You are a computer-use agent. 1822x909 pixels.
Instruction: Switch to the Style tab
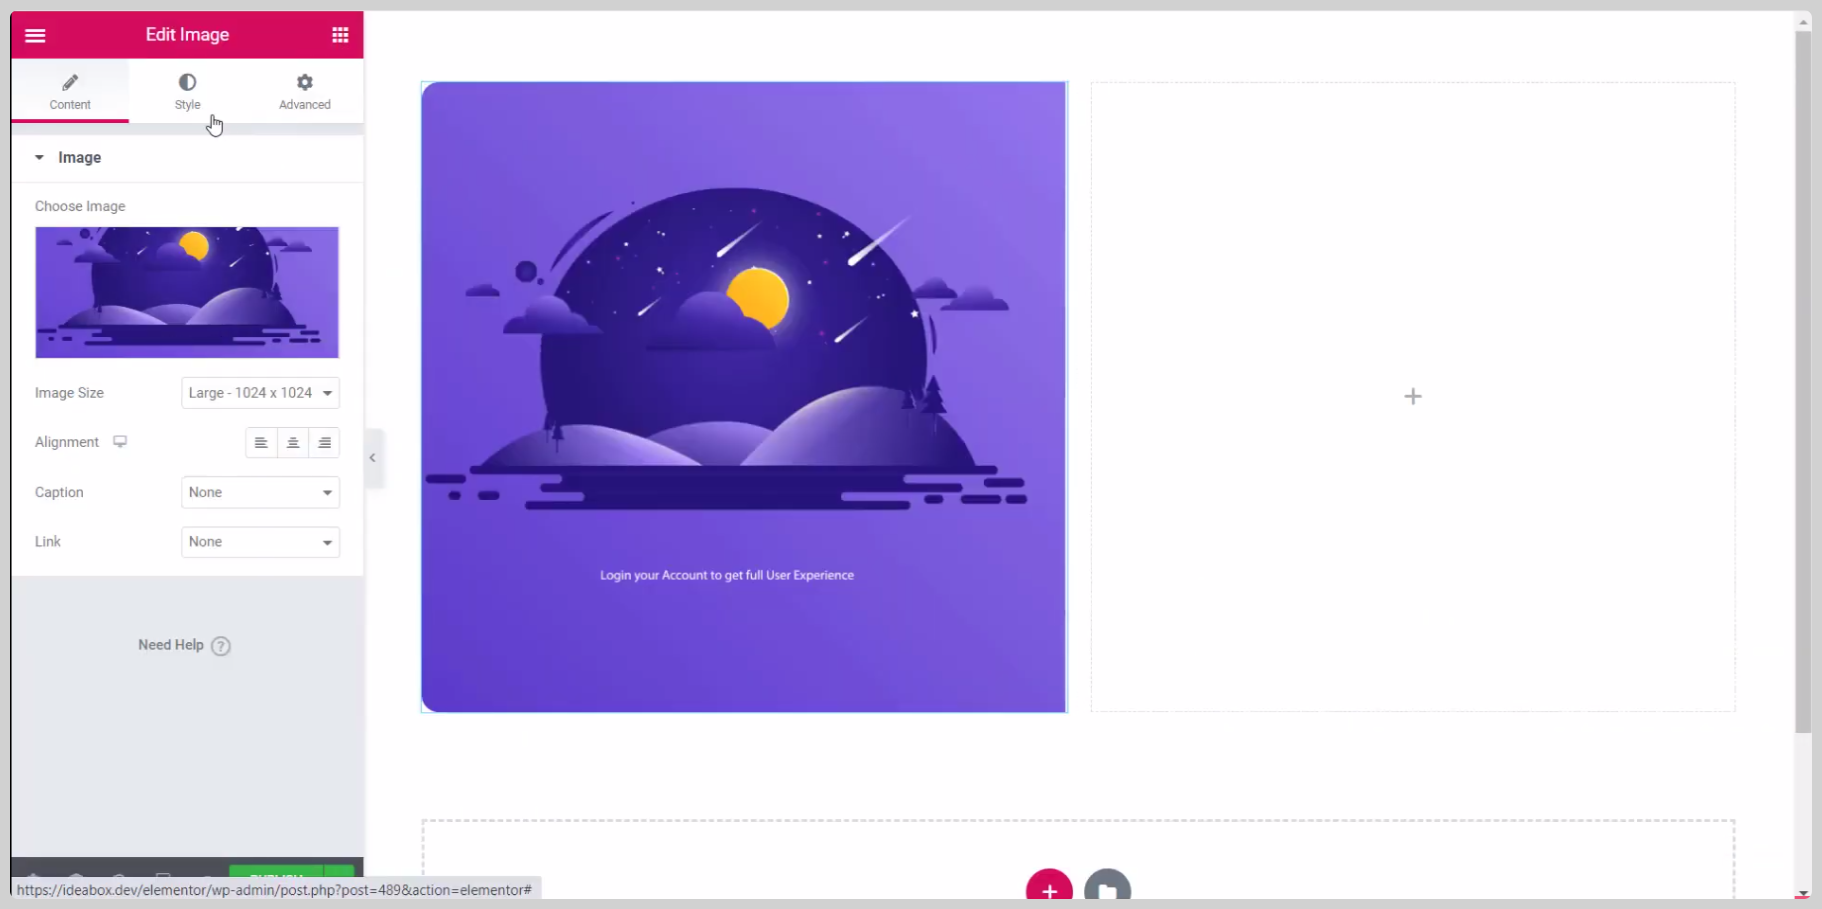pos(187,91)
